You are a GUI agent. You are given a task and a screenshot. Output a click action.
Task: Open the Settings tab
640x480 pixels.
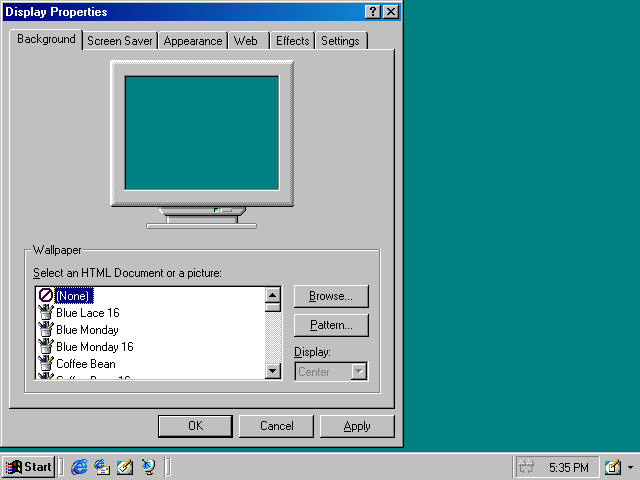coord(341,41)
